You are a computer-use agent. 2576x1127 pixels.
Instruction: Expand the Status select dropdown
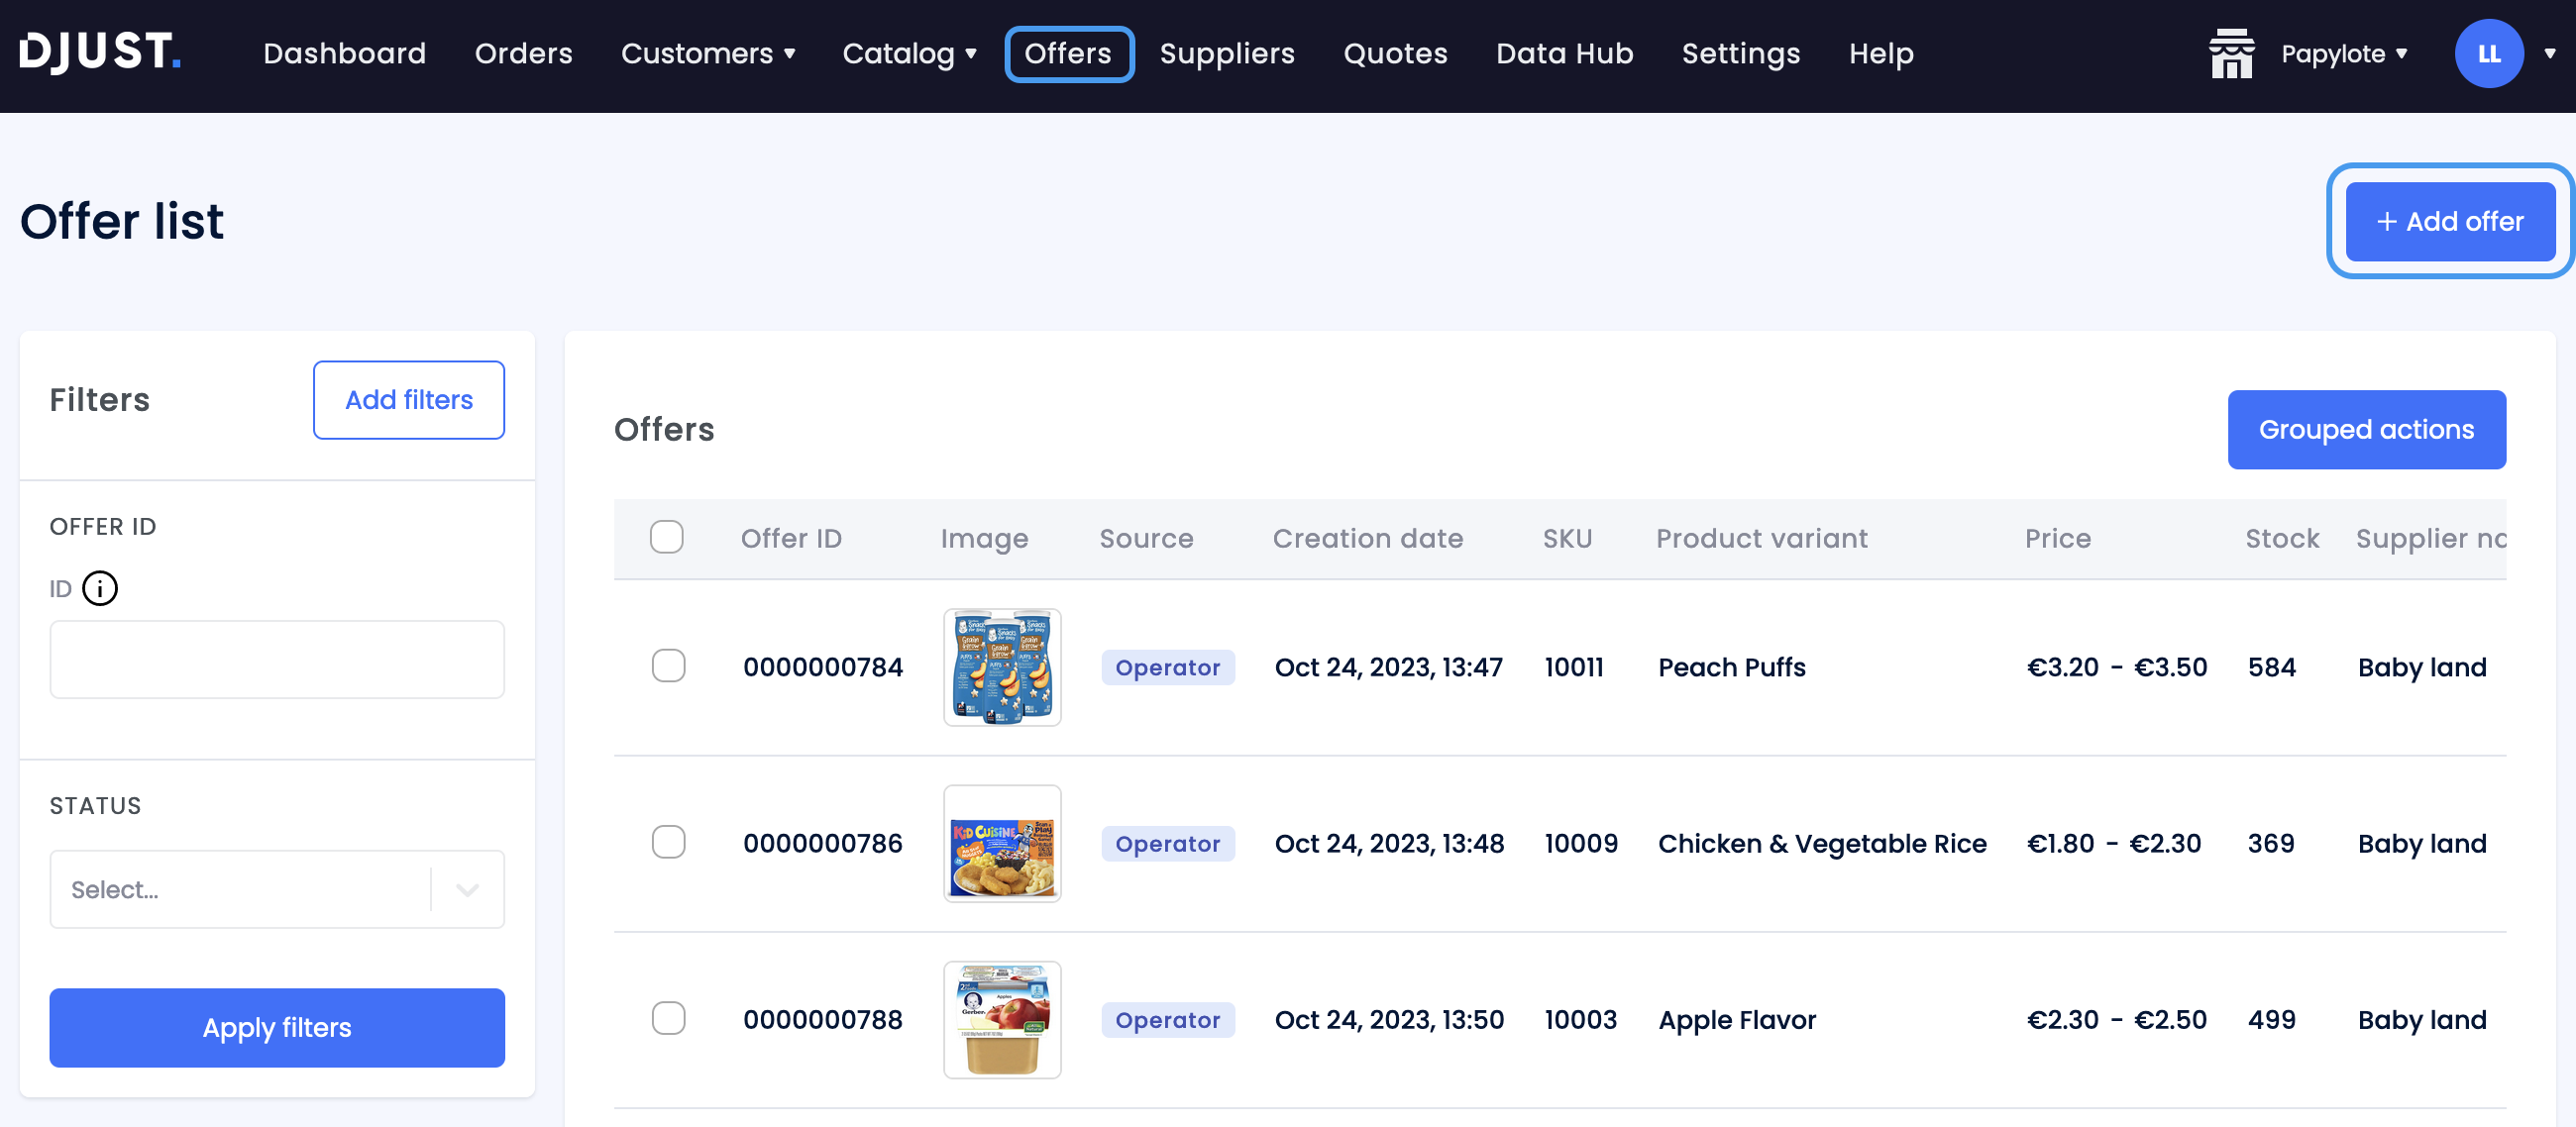tap(277, 889)
